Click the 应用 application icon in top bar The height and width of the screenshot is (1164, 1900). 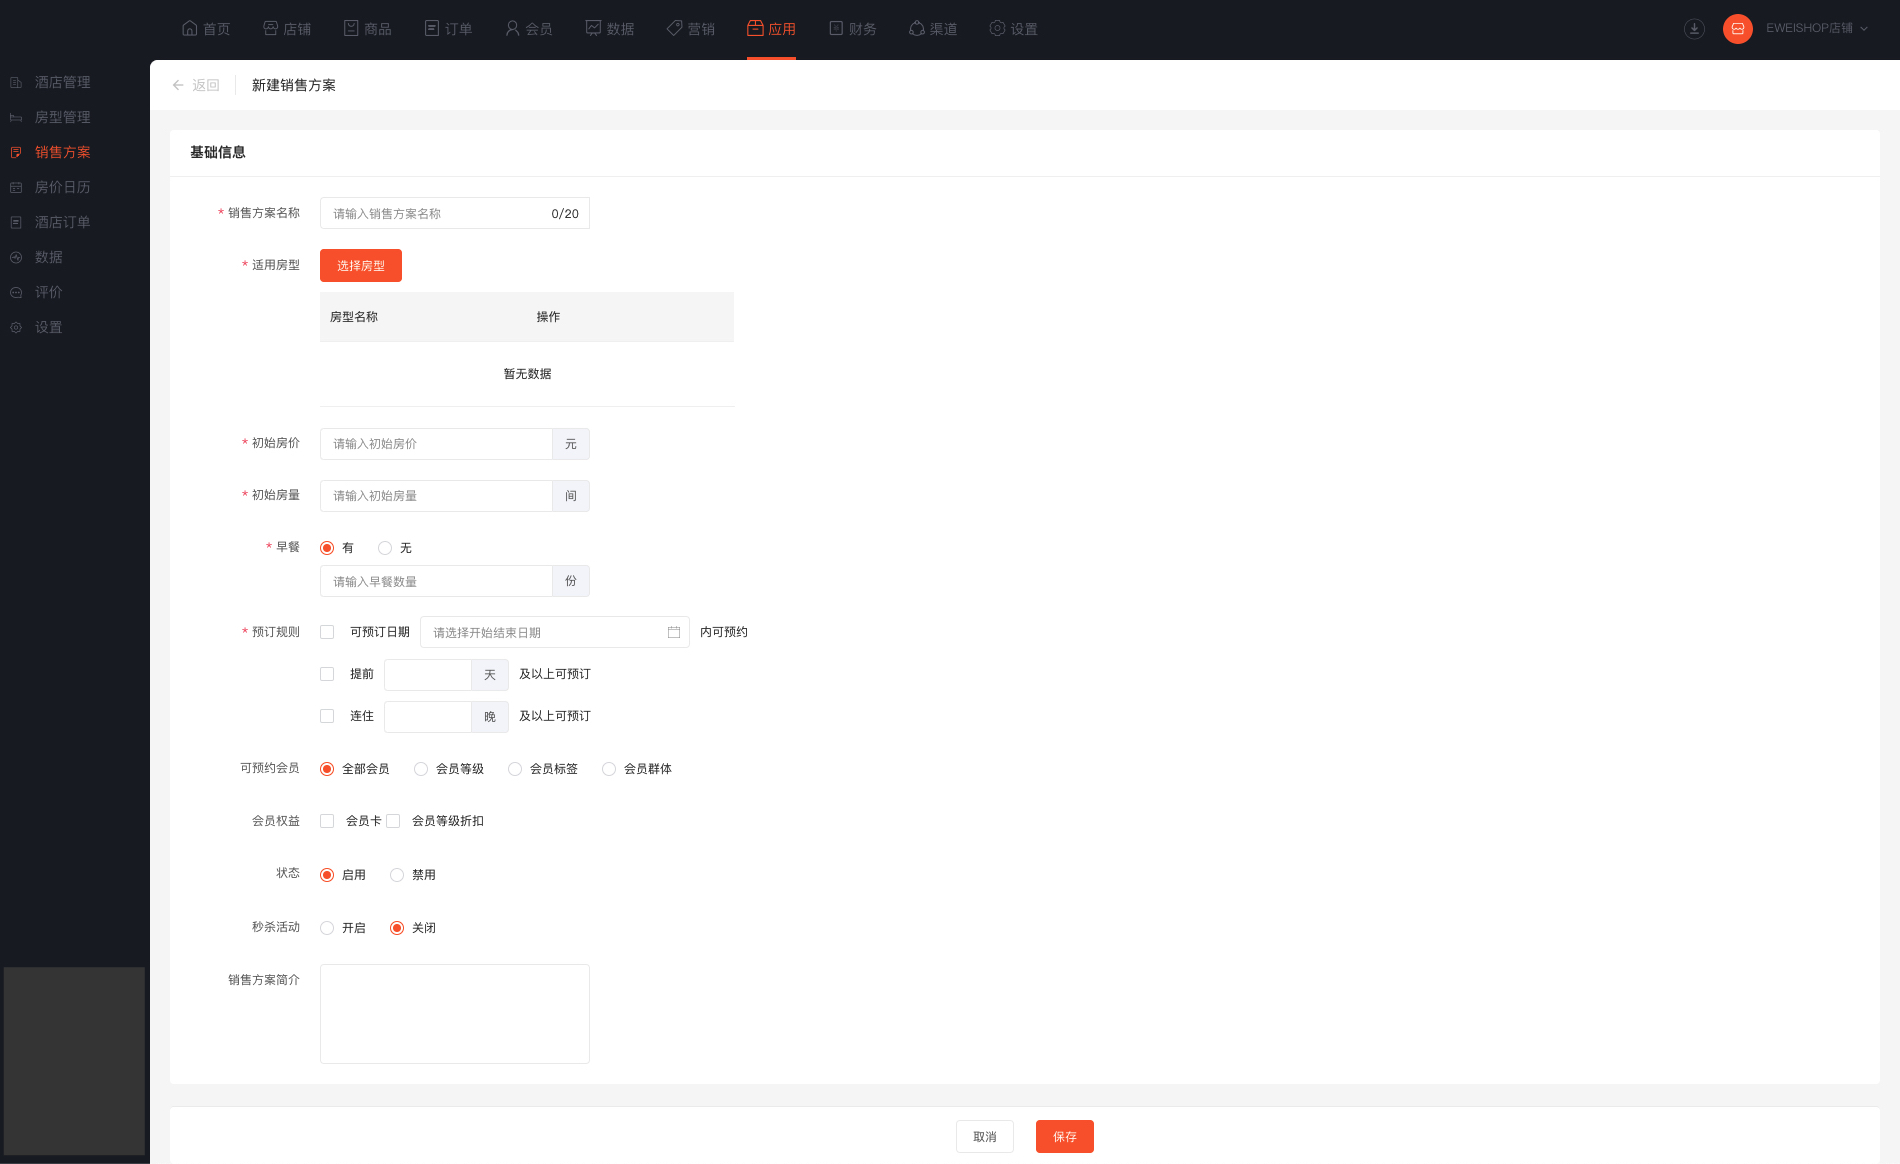(755, 28)
